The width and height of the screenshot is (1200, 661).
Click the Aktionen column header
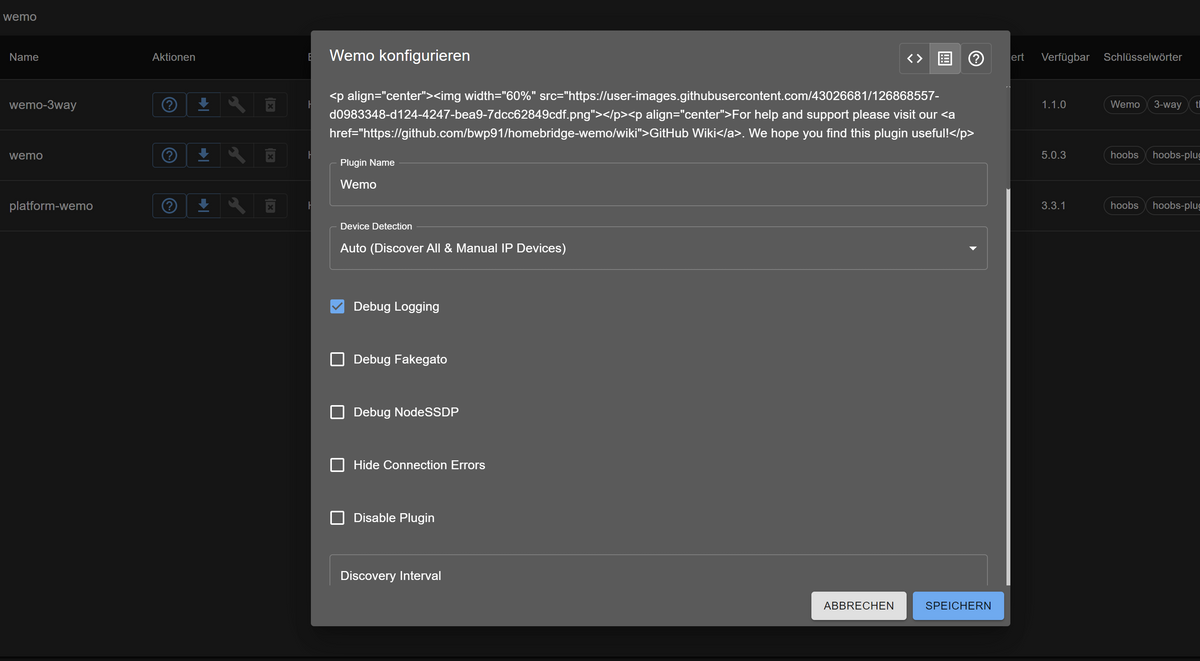tap(174, 57)
